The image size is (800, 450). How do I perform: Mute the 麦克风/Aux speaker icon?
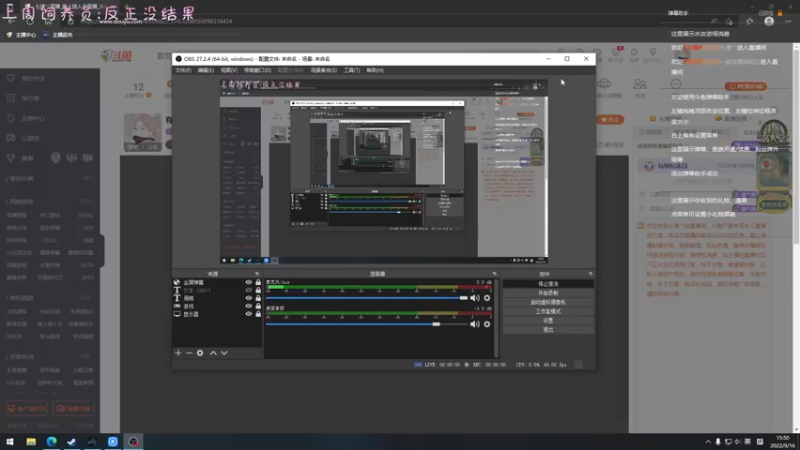(x=475, y=298)
